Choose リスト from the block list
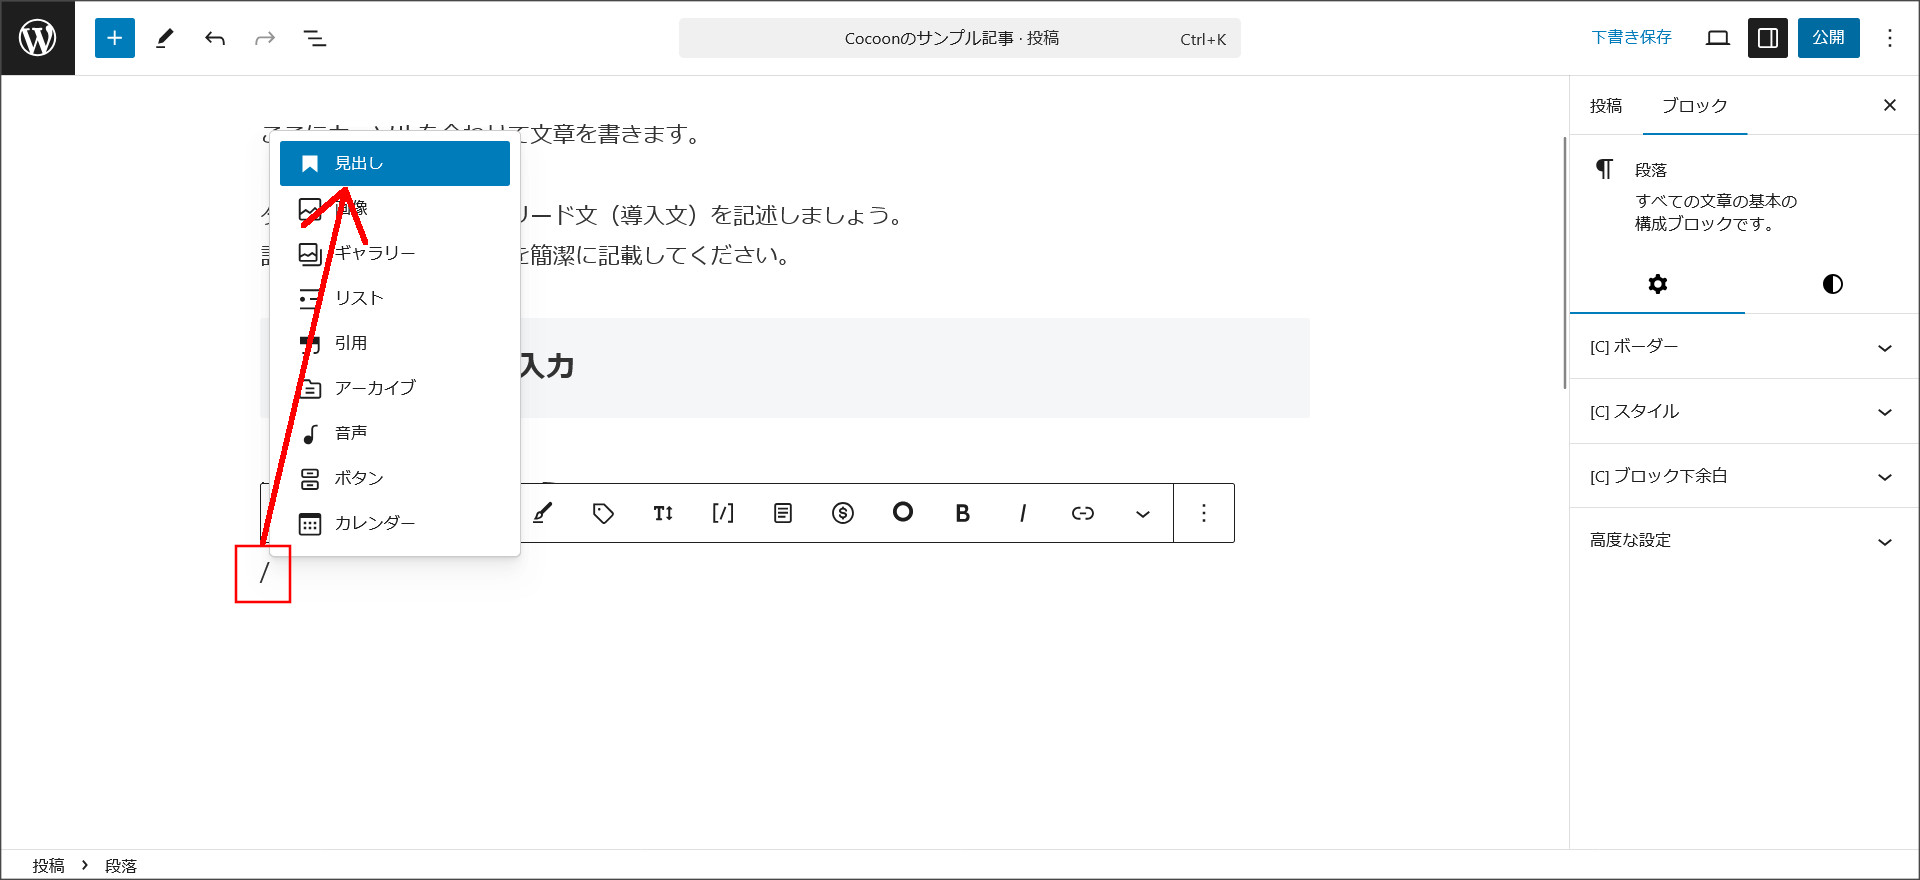This screenshot has height=880, width=1920. [395, 298]
